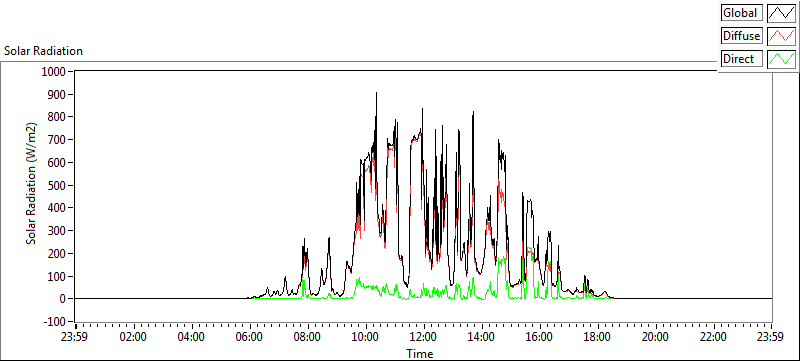The image size is (800, 361).
Task: Click the 14:00 time axis label
Action: pyautogui.click(x=482, y=337)
